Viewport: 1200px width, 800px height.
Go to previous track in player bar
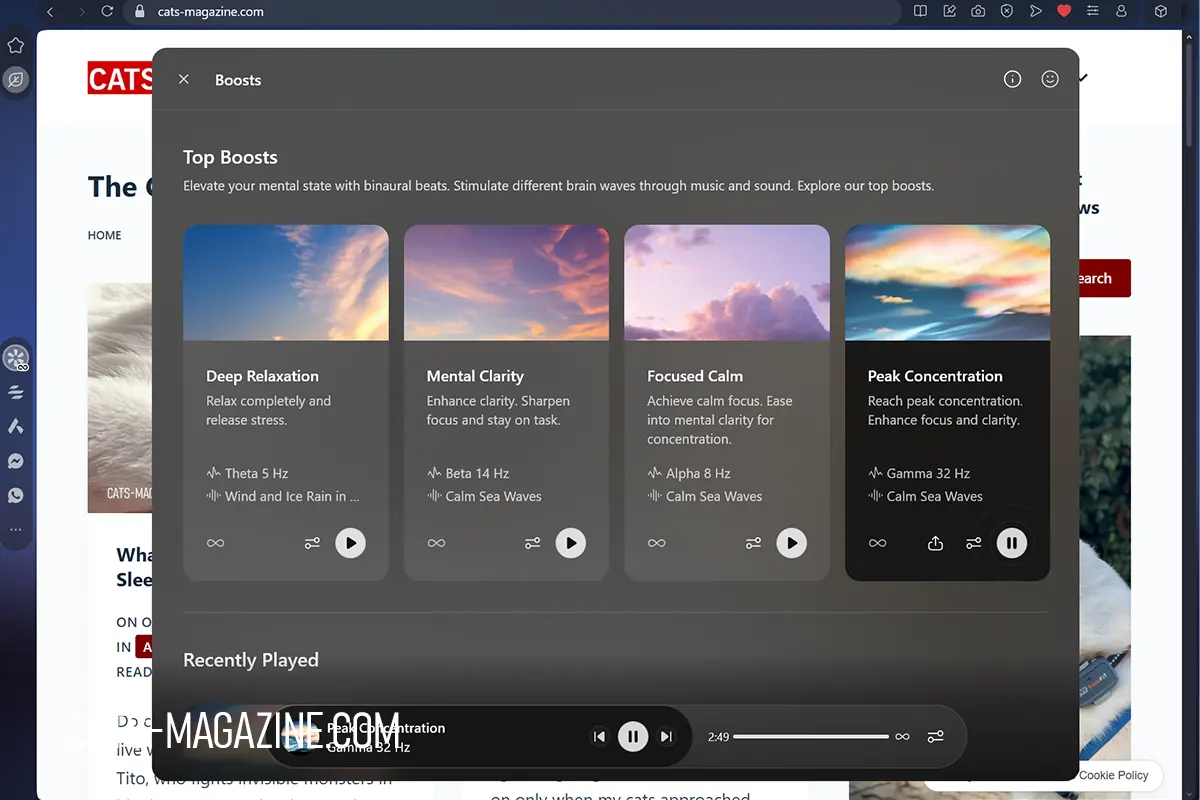point(599,737)
